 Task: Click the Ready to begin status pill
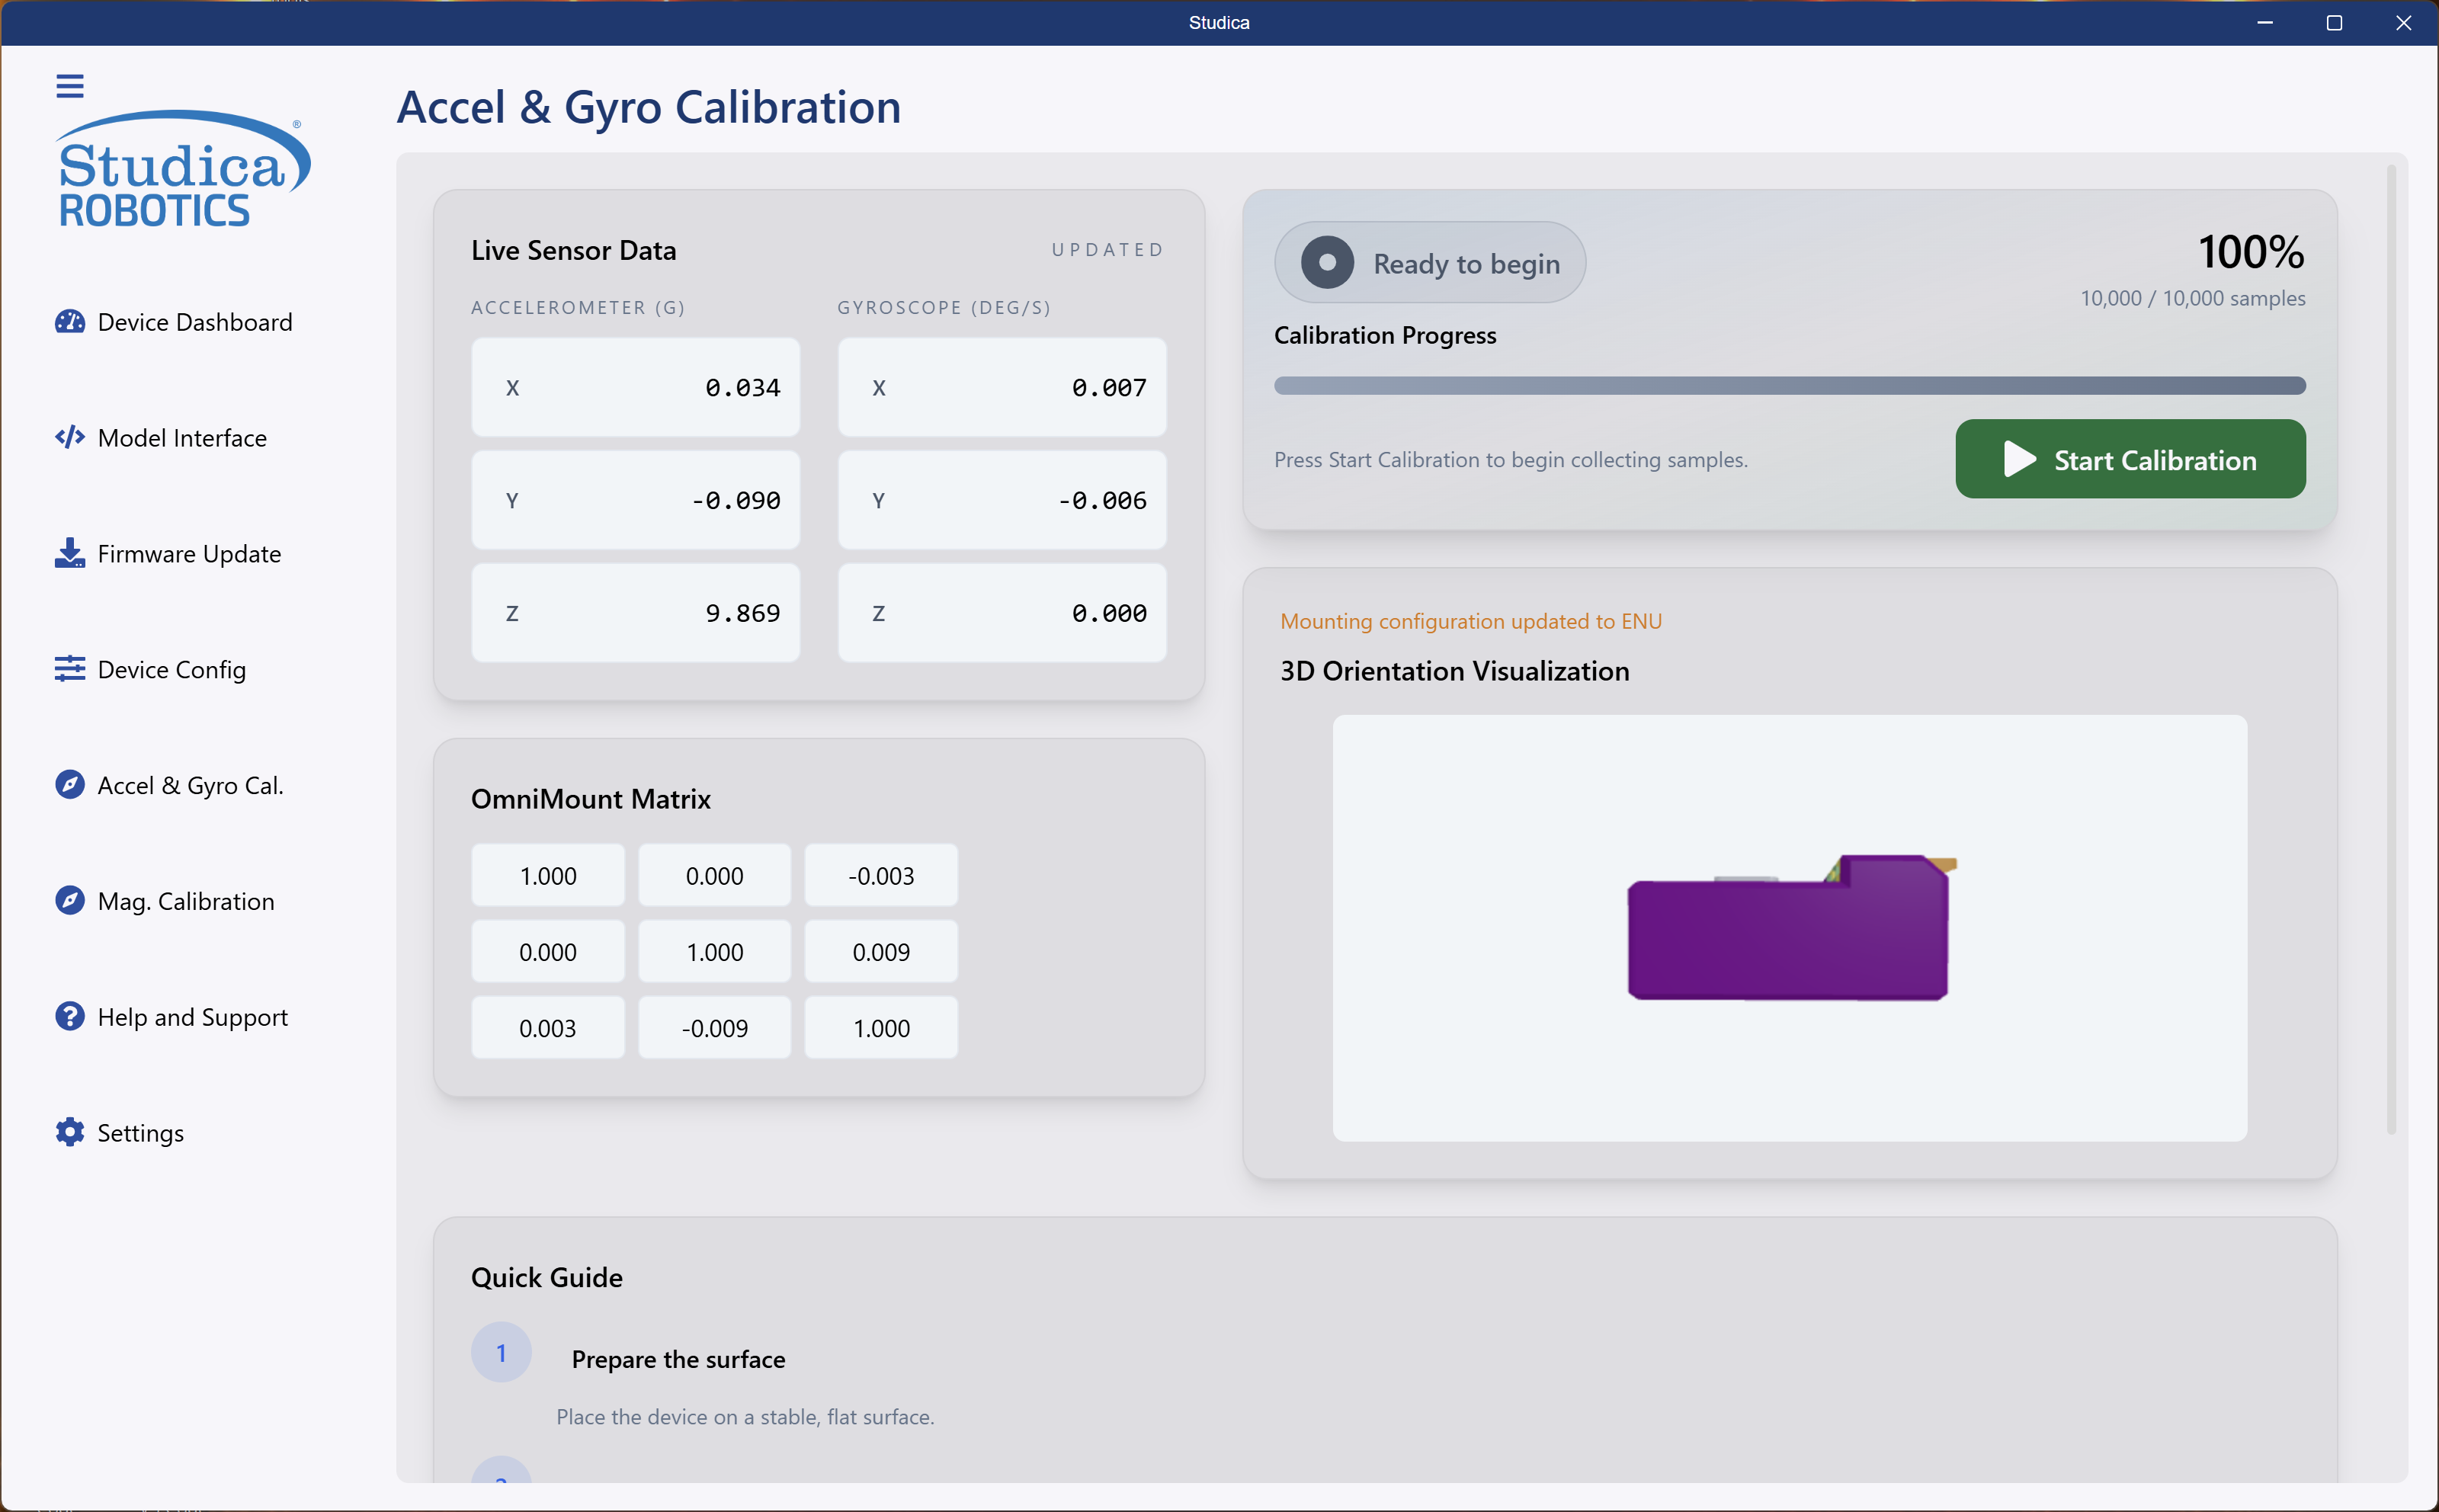[1430, 263]
